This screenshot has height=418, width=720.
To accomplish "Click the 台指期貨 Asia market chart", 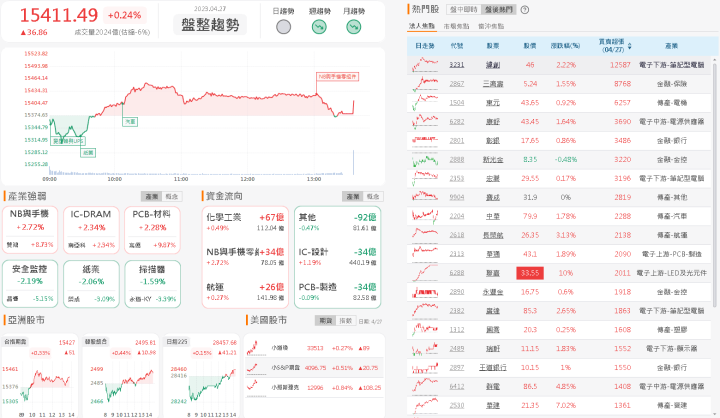I will coord(39,376).
